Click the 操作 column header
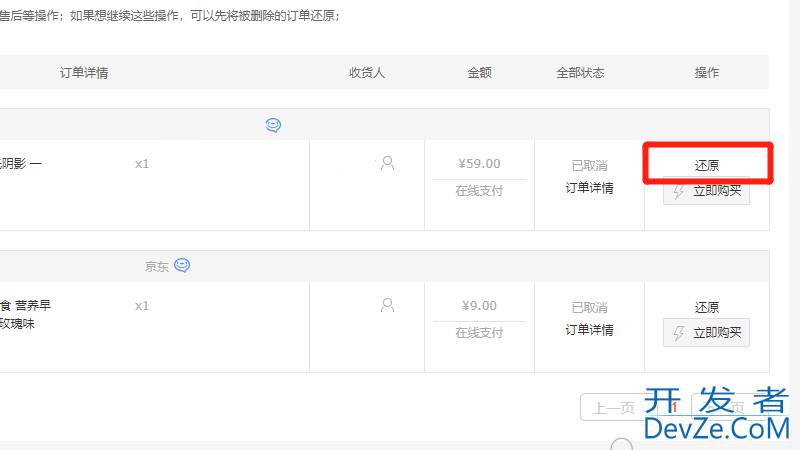This screenshot has width=800, height=450. pos(707,73)
